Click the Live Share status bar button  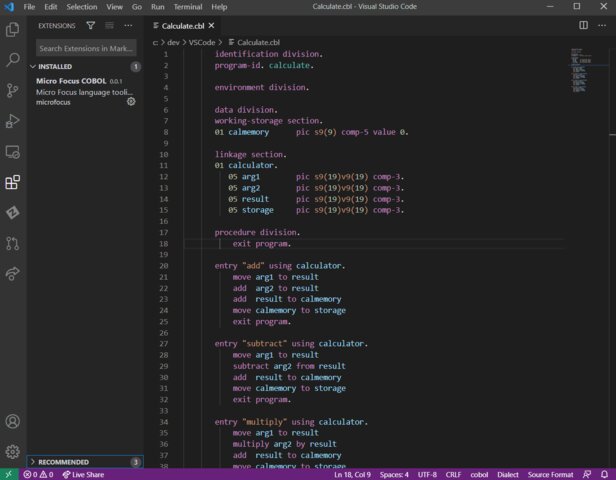point(83,475)
